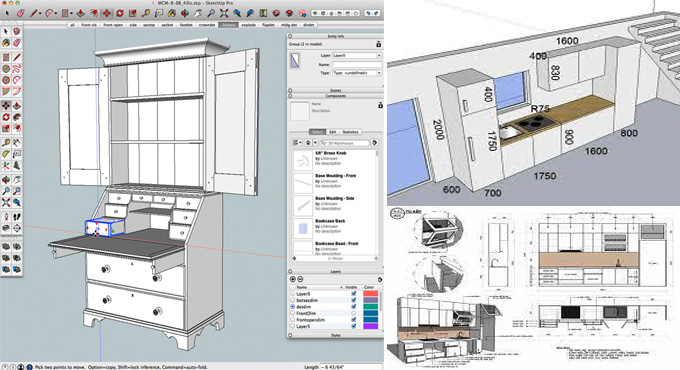Pick the Protractor tool in left palette
The width and height of the screenshot is (680, 370).
point(6,154)
